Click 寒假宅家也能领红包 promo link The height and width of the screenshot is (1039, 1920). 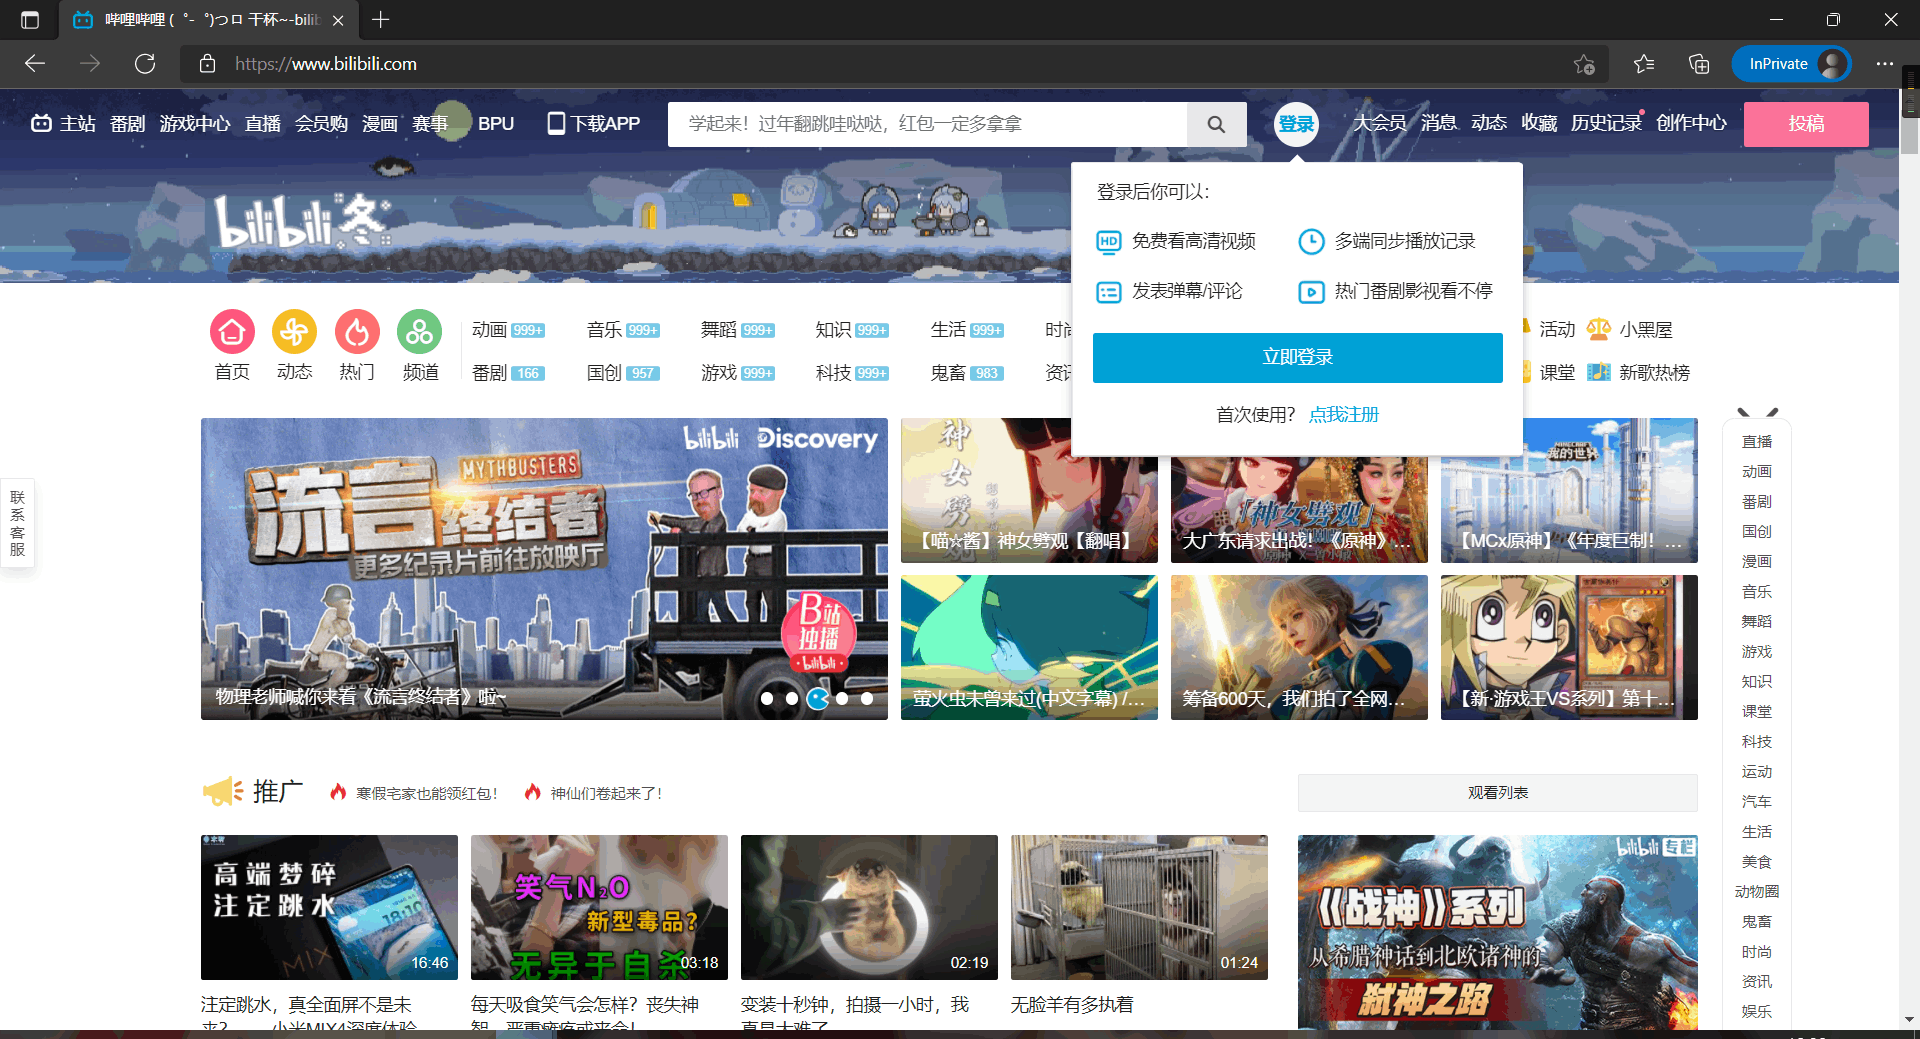click(x=426, y=793)
